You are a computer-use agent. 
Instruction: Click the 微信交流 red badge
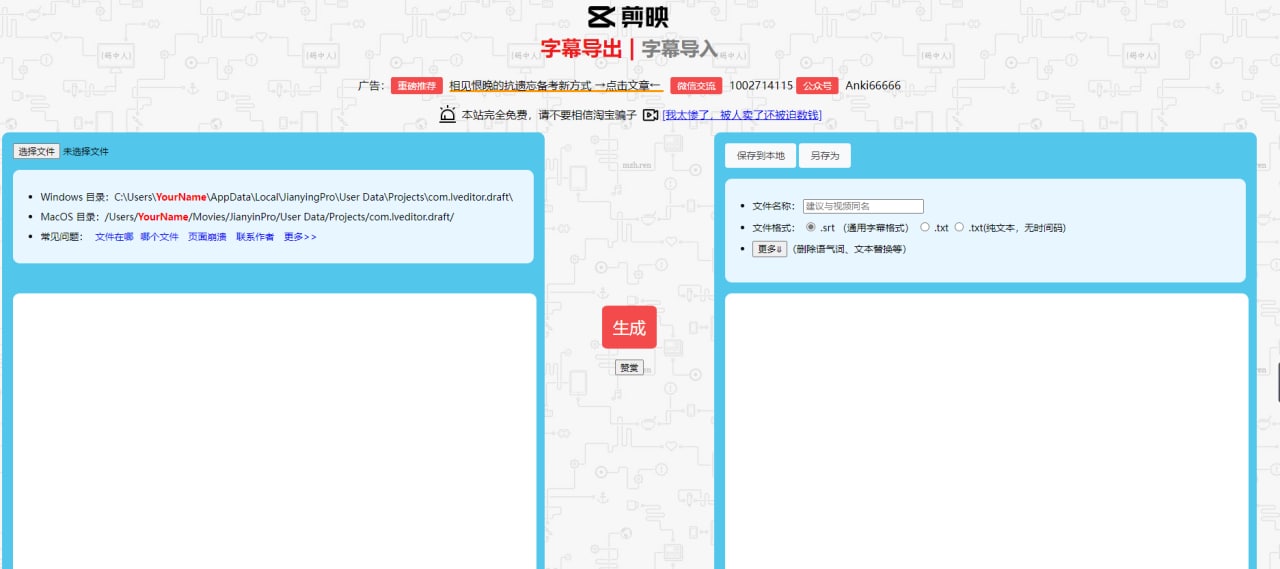coord(696,86)
